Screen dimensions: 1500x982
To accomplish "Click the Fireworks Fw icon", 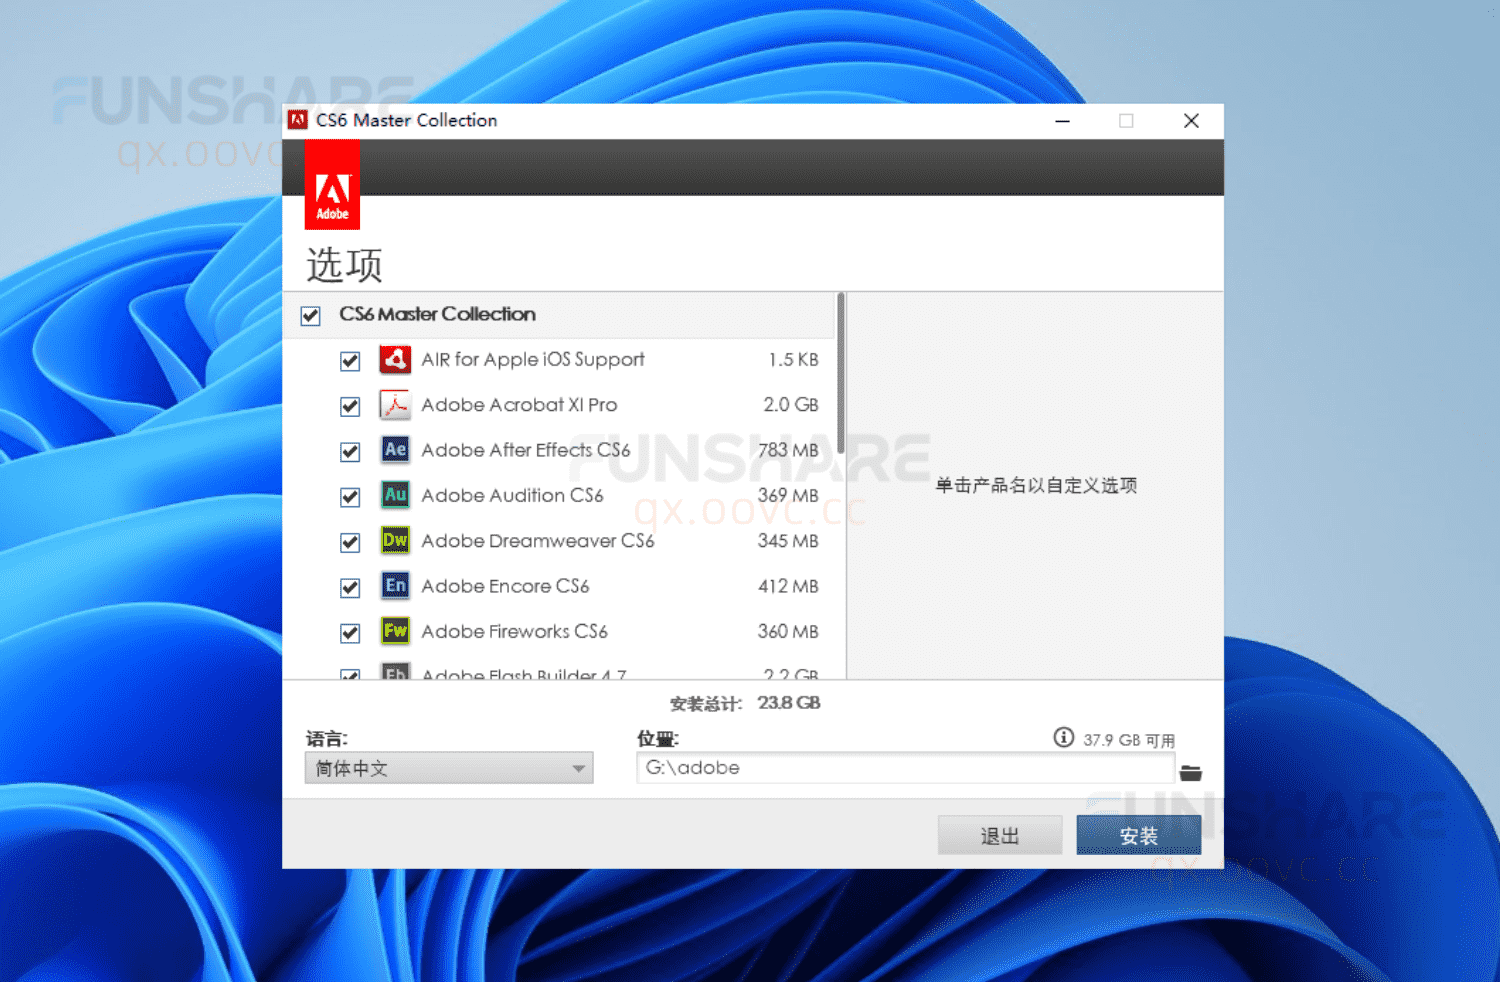I will 395,631.
